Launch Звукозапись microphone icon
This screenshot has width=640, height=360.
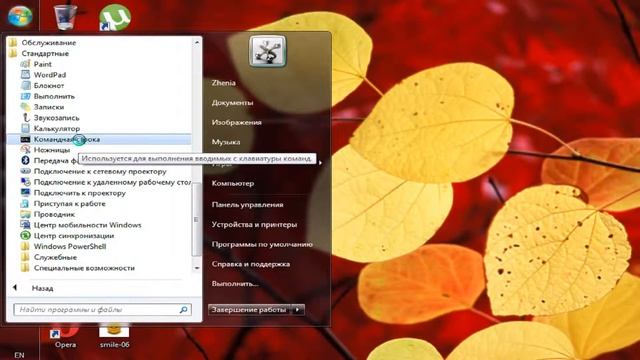(25, 118)
